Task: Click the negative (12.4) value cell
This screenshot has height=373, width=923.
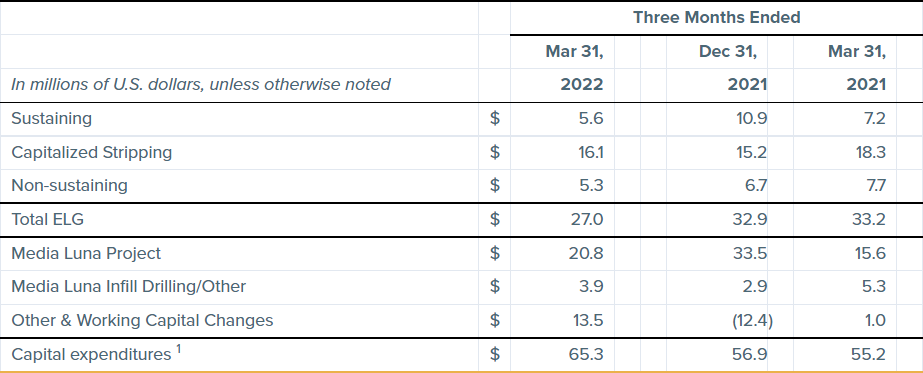Action: coord(752,321)
